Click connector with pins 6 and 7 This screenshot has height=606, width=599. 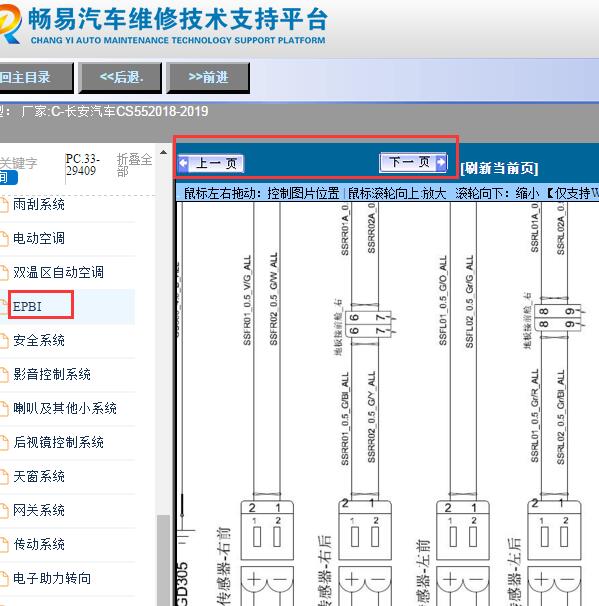pos(368,324)
